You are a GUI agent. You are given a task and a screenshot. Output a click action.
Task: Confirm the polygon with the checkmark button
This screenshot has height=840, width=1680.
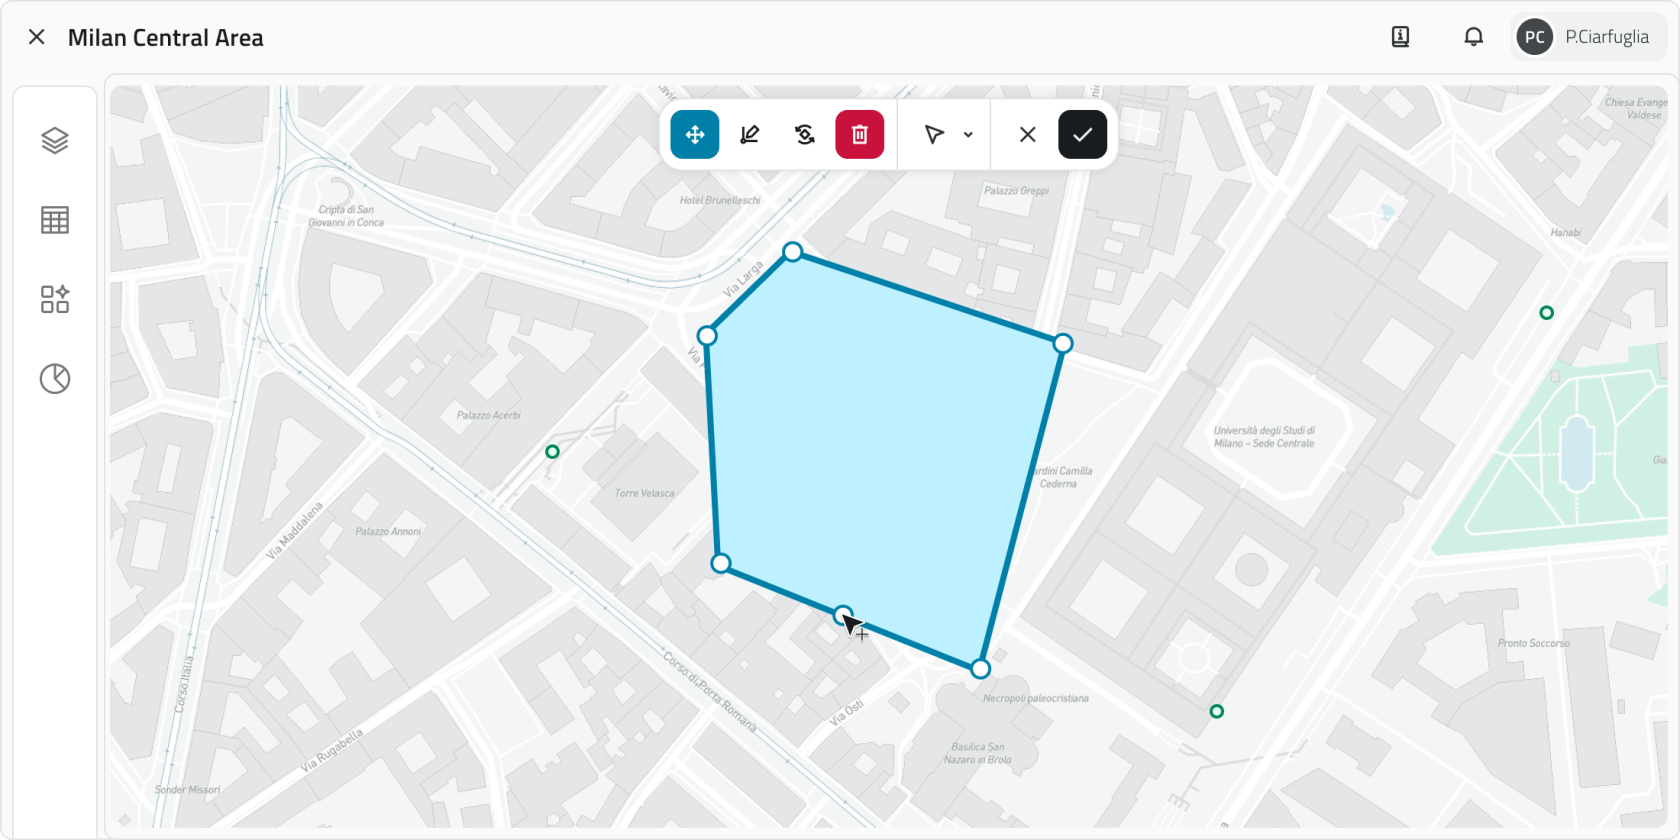pyautogui.click(x=1082, y=135)
